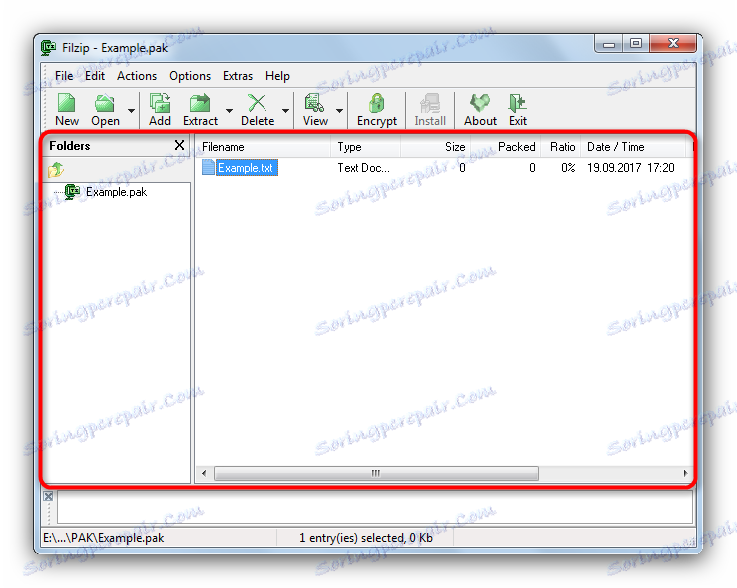Open the File menu

(64, 76)
